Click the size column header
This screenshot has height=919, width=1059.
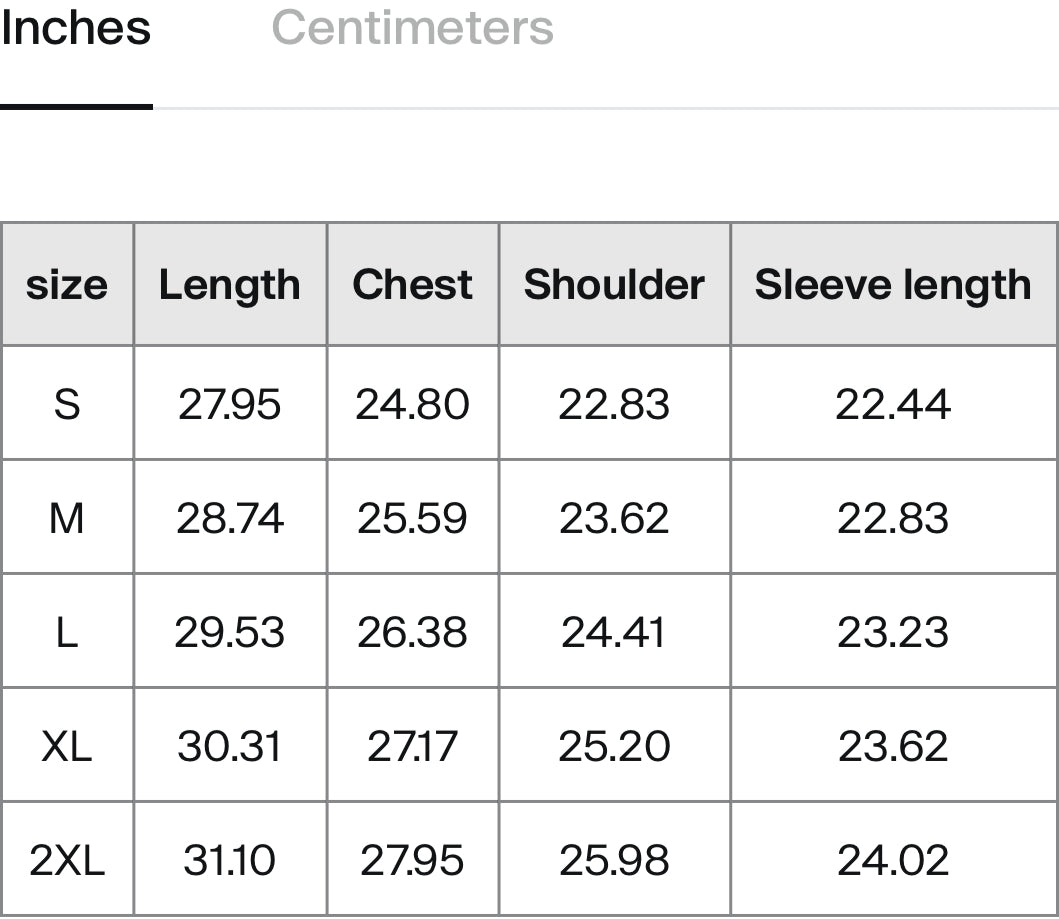[x=67, y=286]
